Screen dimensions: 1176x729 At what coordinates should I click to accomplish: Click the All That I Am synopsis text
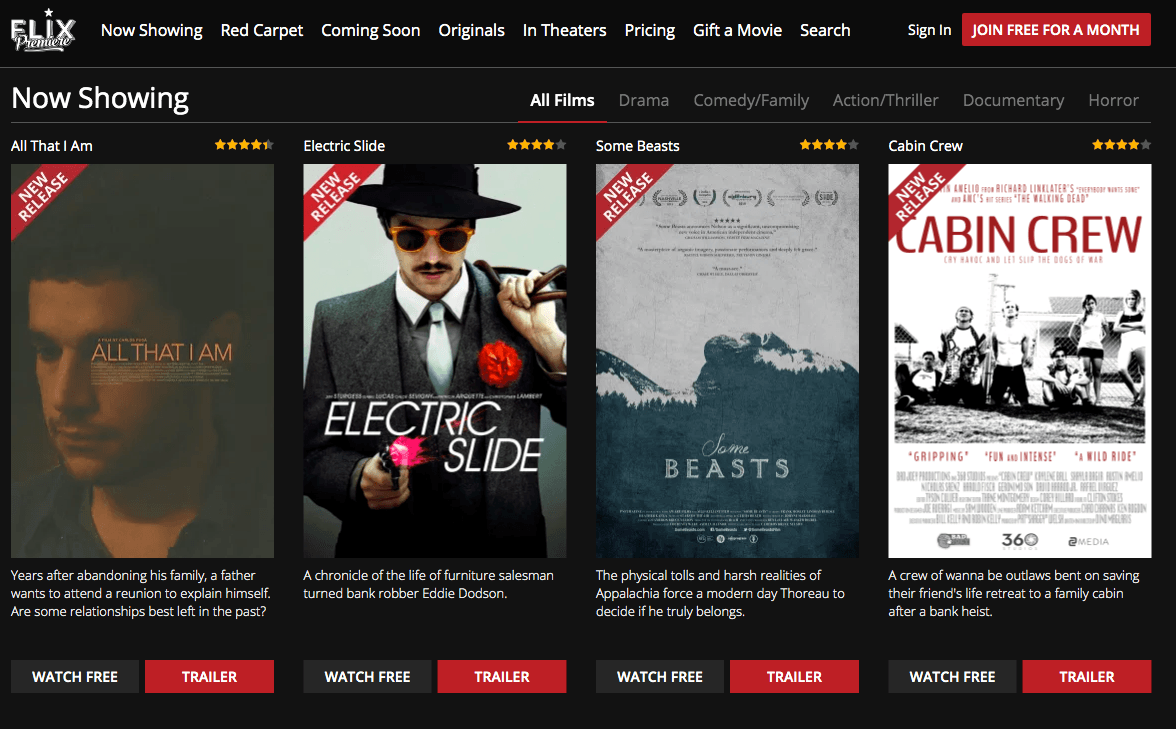(x=141, y=593)
